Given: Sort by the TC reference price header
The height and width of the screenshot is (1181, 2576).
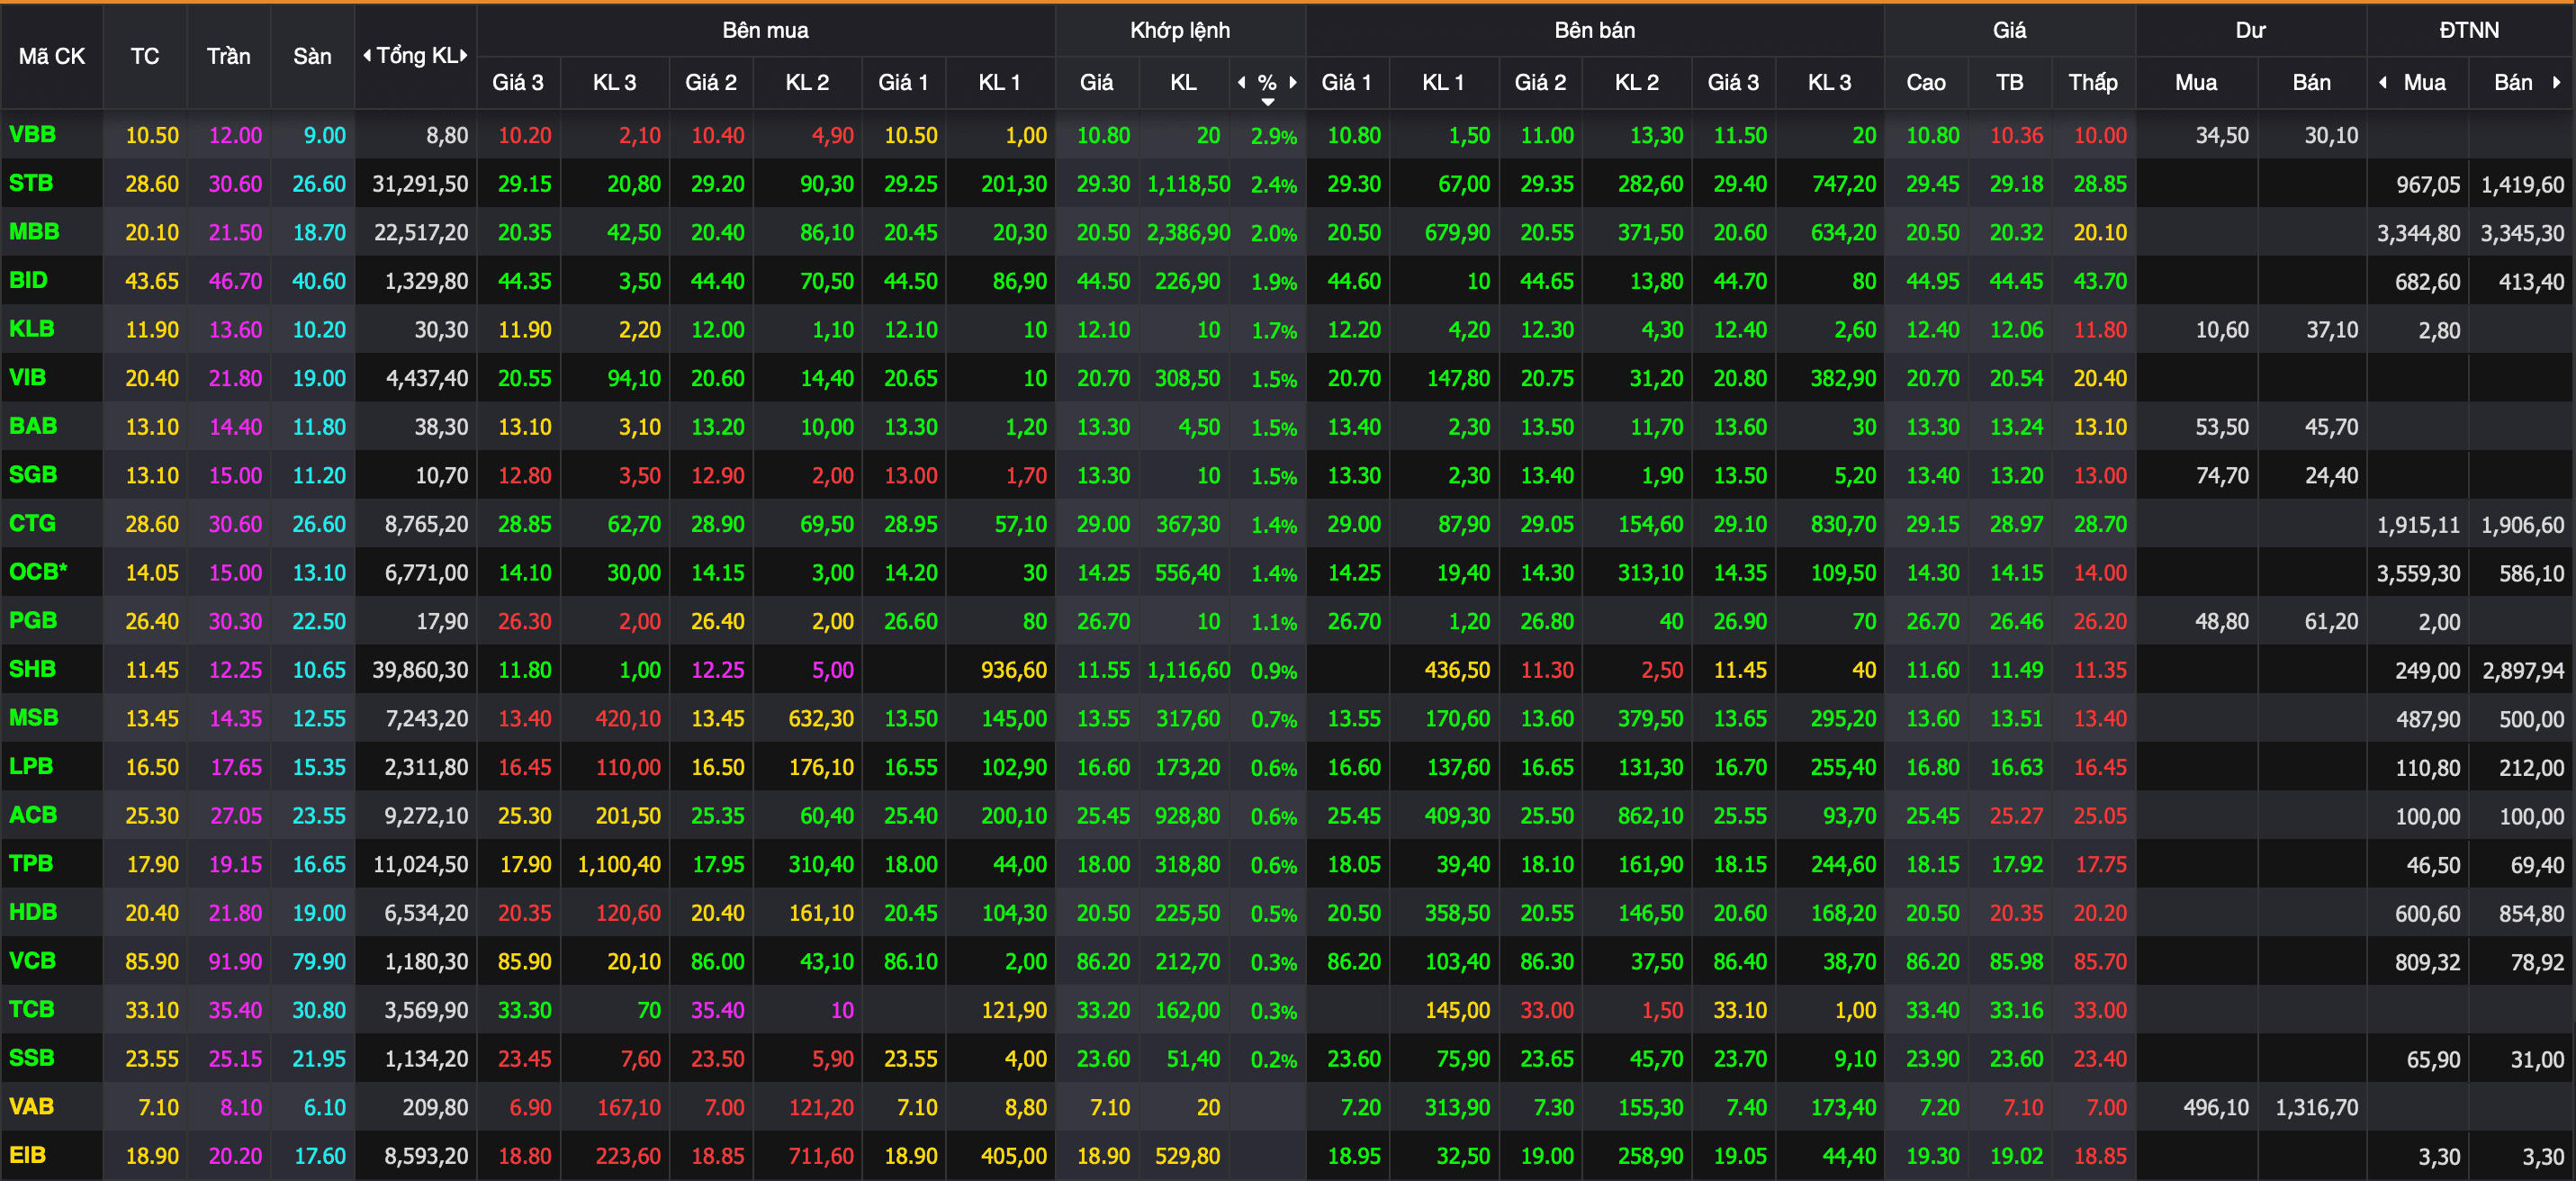Looking at the screenshot, I should (x=145, y=57).
